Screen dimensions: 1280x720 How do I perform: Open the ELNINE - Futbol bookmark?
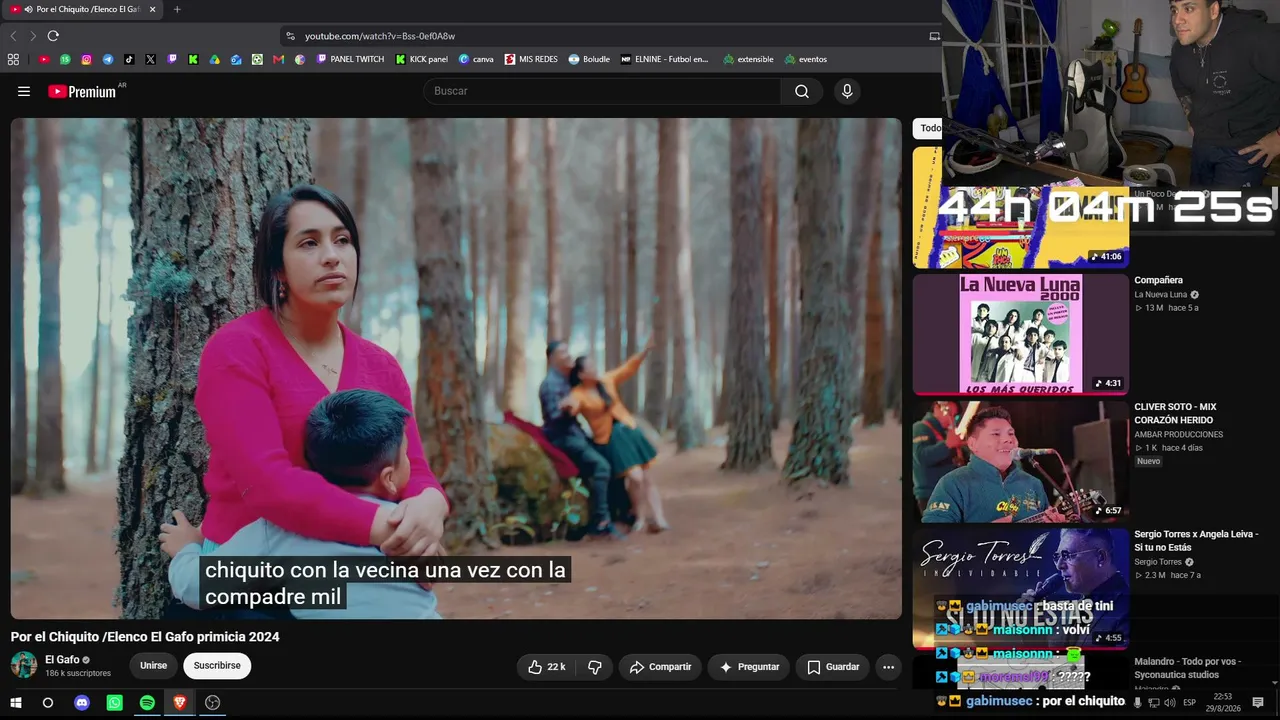coord(665,59)
